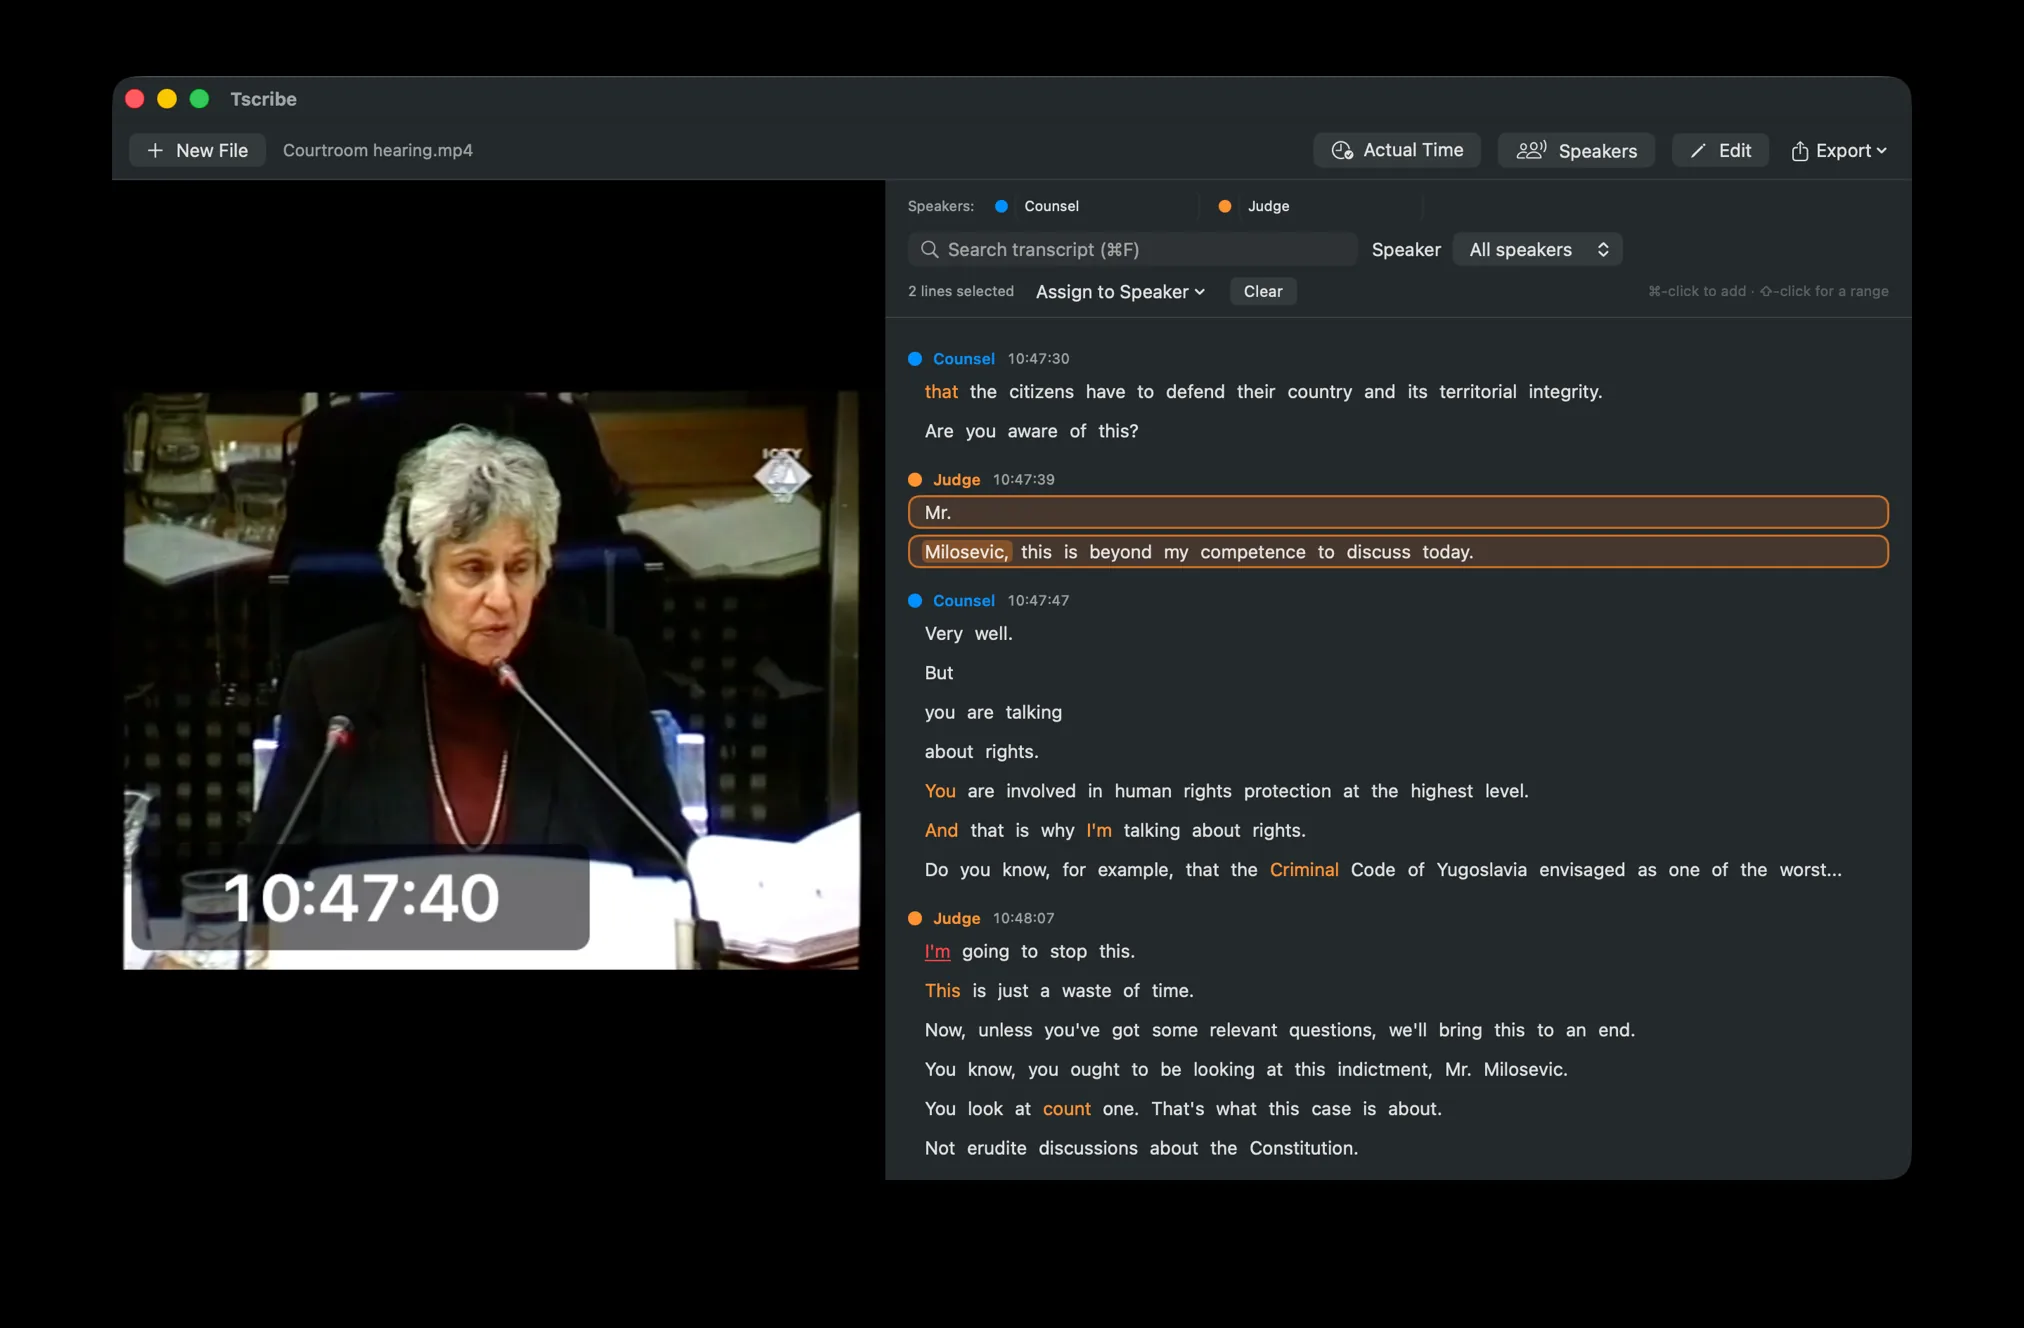Image resolution: width=2024 pixels, height=1328 pixels.
Task: Click orange dot beside Judge 10:47:39
Action: tap(914, 479)
